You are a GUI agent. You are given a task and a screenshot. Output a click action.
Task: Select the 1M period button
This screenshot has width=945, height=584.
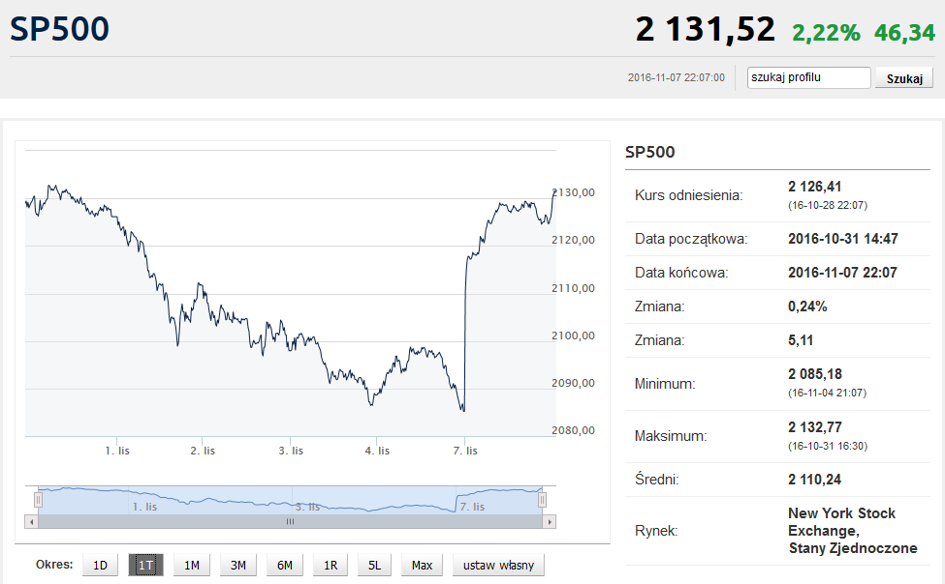tap(192, 565)
